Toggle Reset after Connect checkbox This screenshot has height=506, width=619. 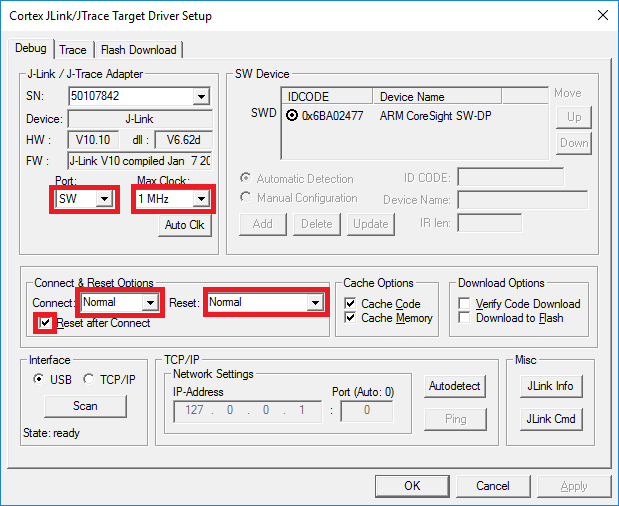coord(45,323)
